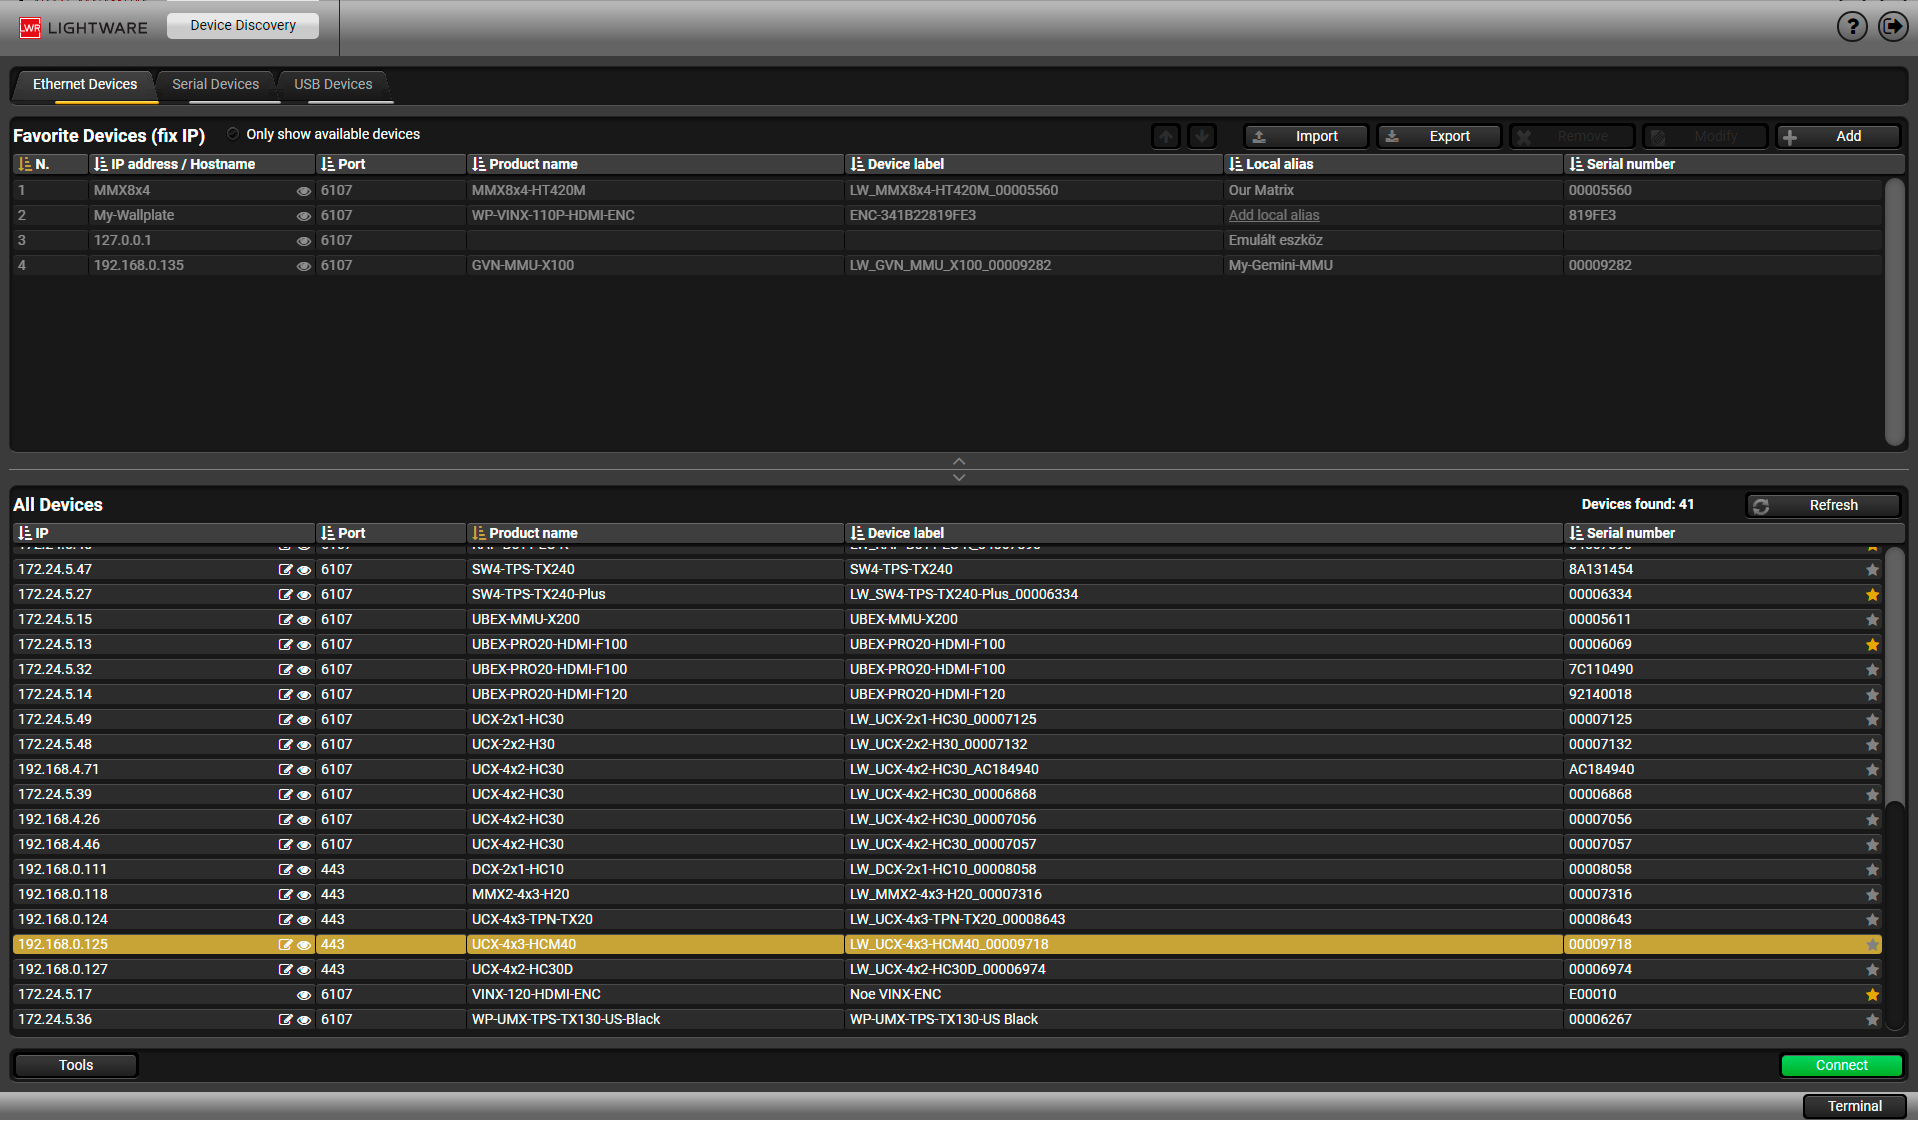This screenshot has height=1125, width=1918.
Task: Click the exit icon at top right
Action: 1892,27
